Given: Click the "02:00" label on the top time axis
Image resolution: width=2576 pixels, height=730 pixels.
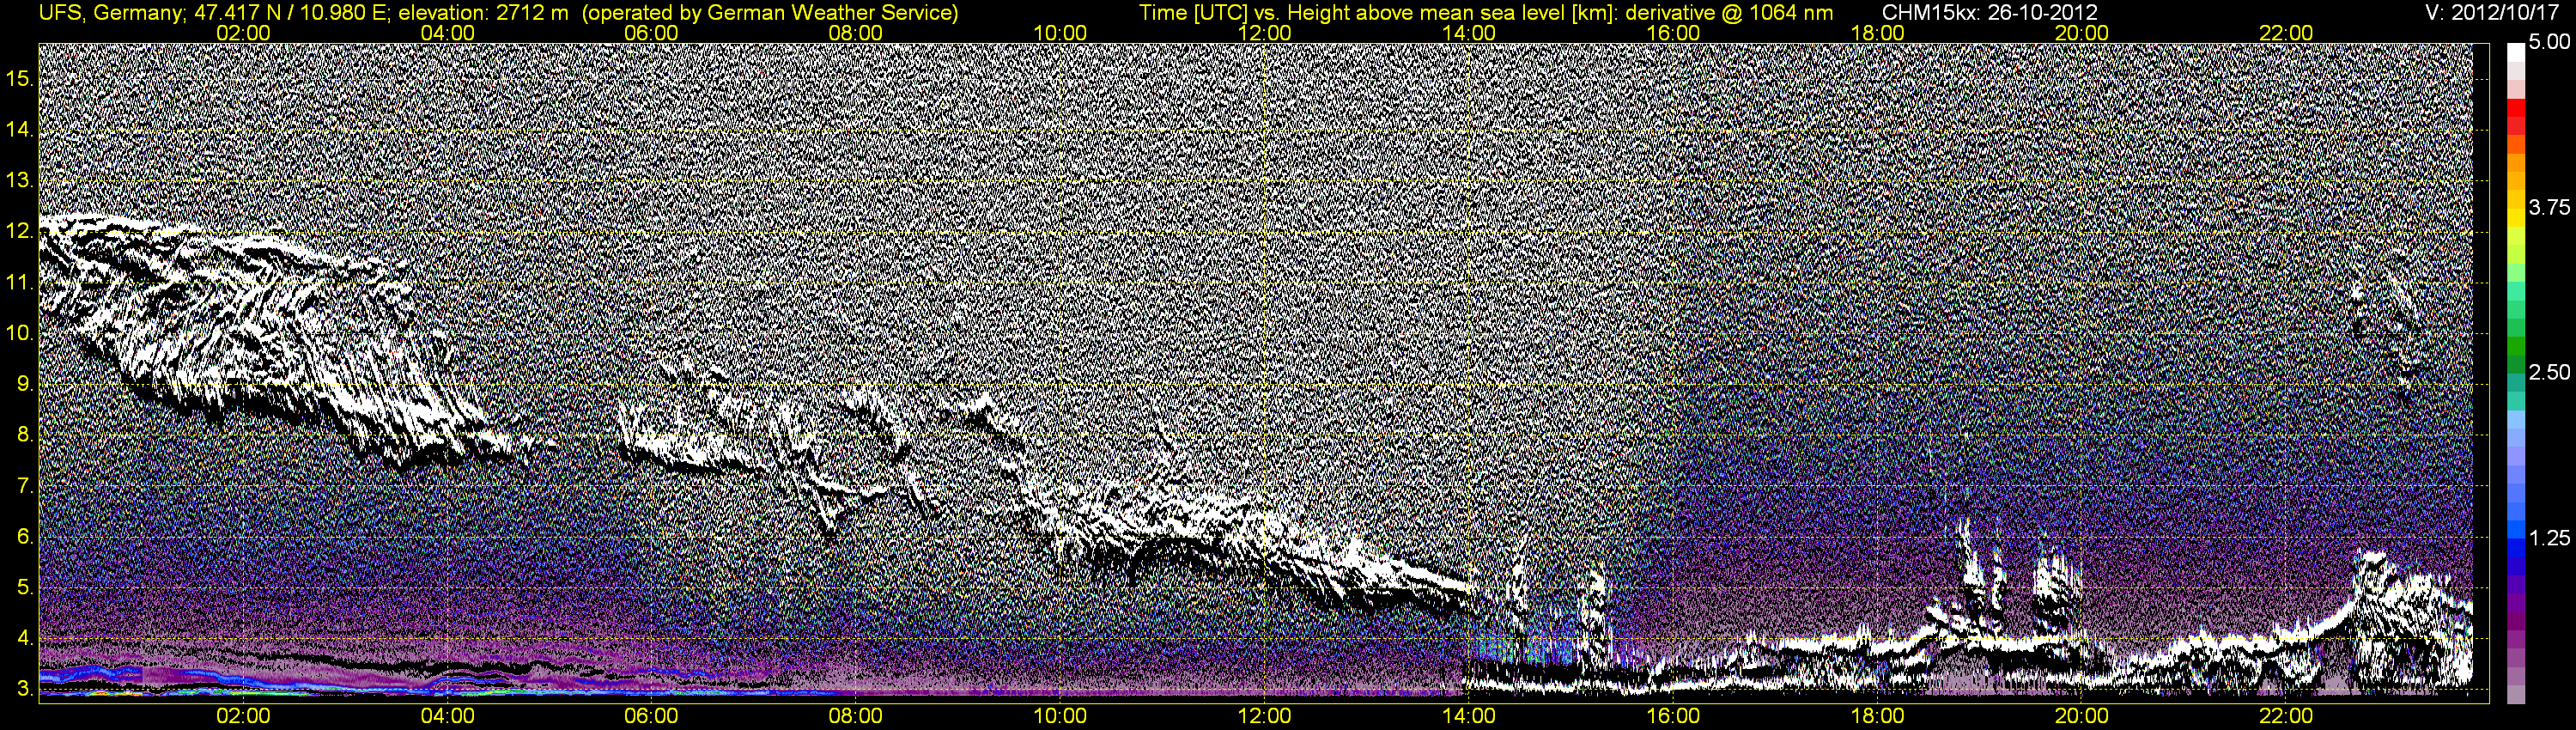Looking at the screenshot, I should (x=243, y=33).
